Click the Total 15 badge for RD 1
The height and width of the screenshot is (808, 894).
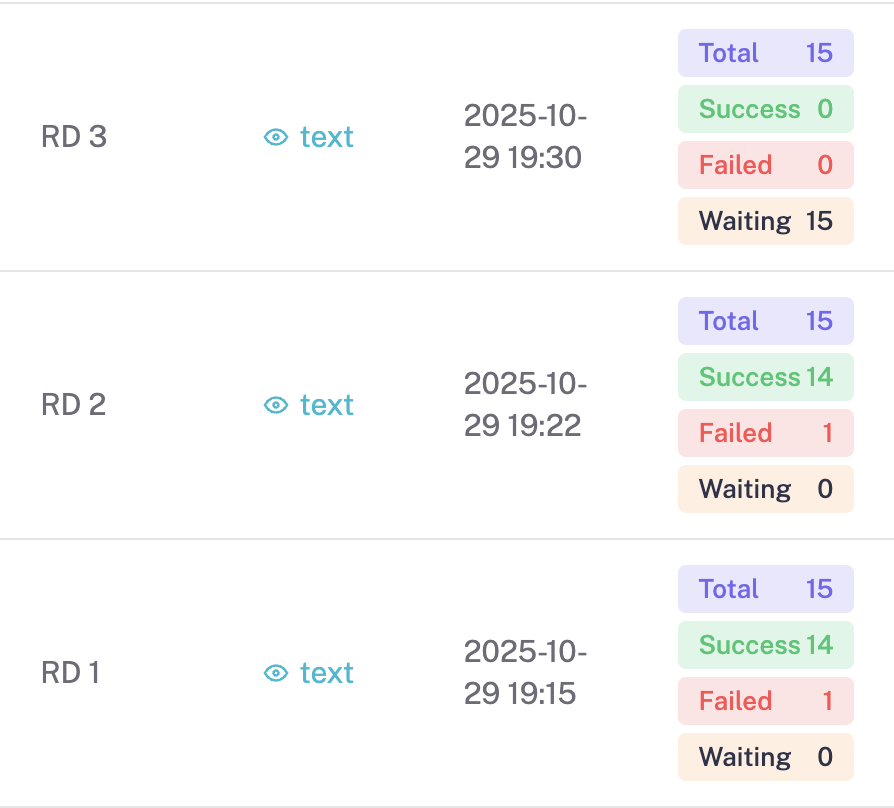pos(765,589)
